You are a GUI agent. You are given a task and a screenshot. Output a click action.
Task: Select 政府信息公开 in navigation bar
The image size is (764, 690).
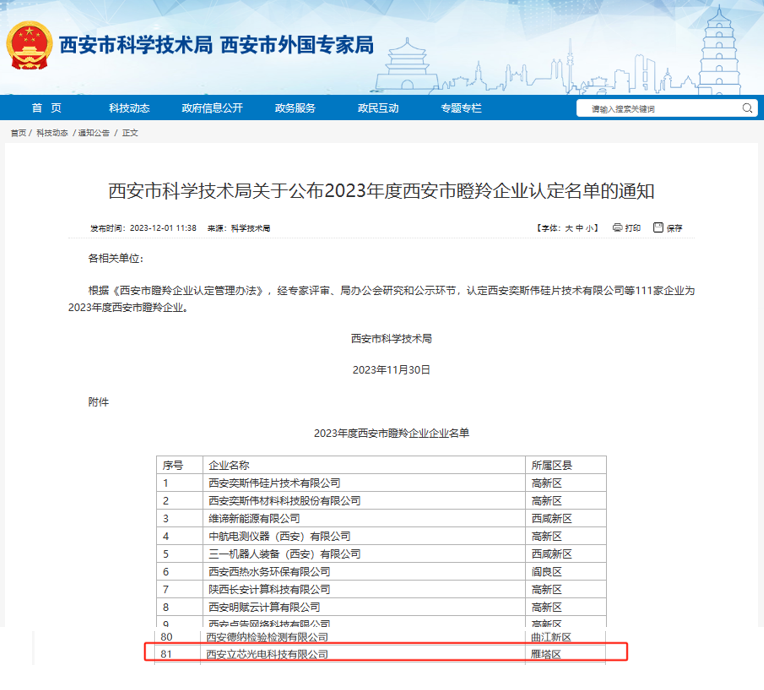212,108
